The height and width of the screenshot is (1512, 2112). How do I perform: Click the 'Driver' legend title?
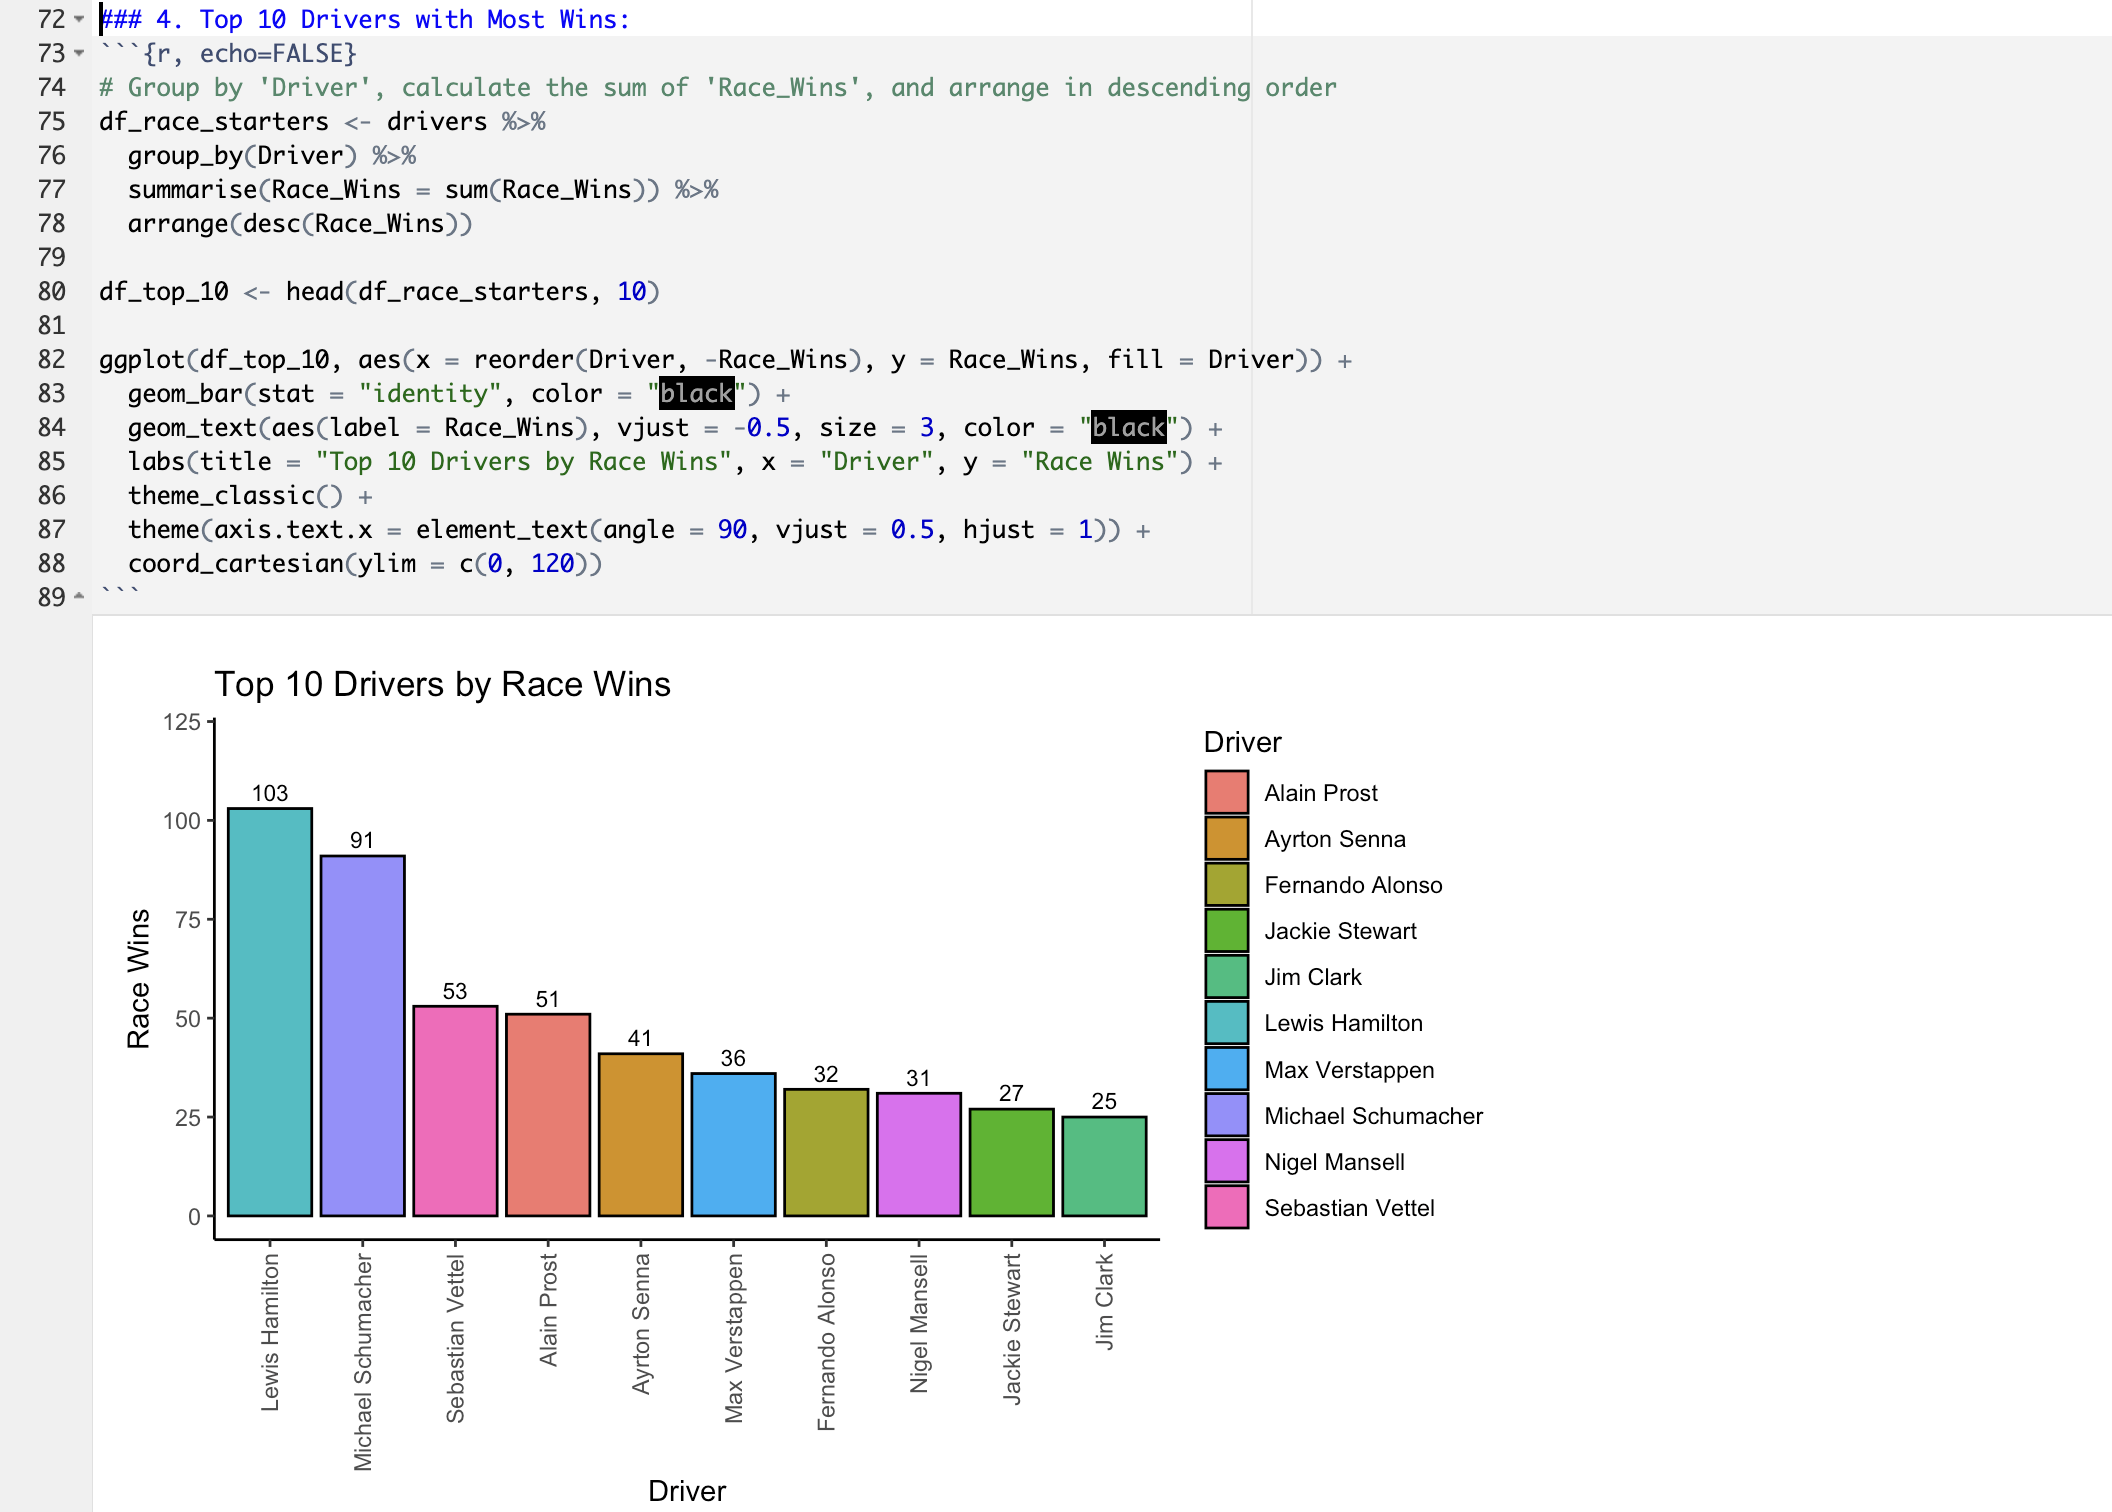(x=1242, y=742)
